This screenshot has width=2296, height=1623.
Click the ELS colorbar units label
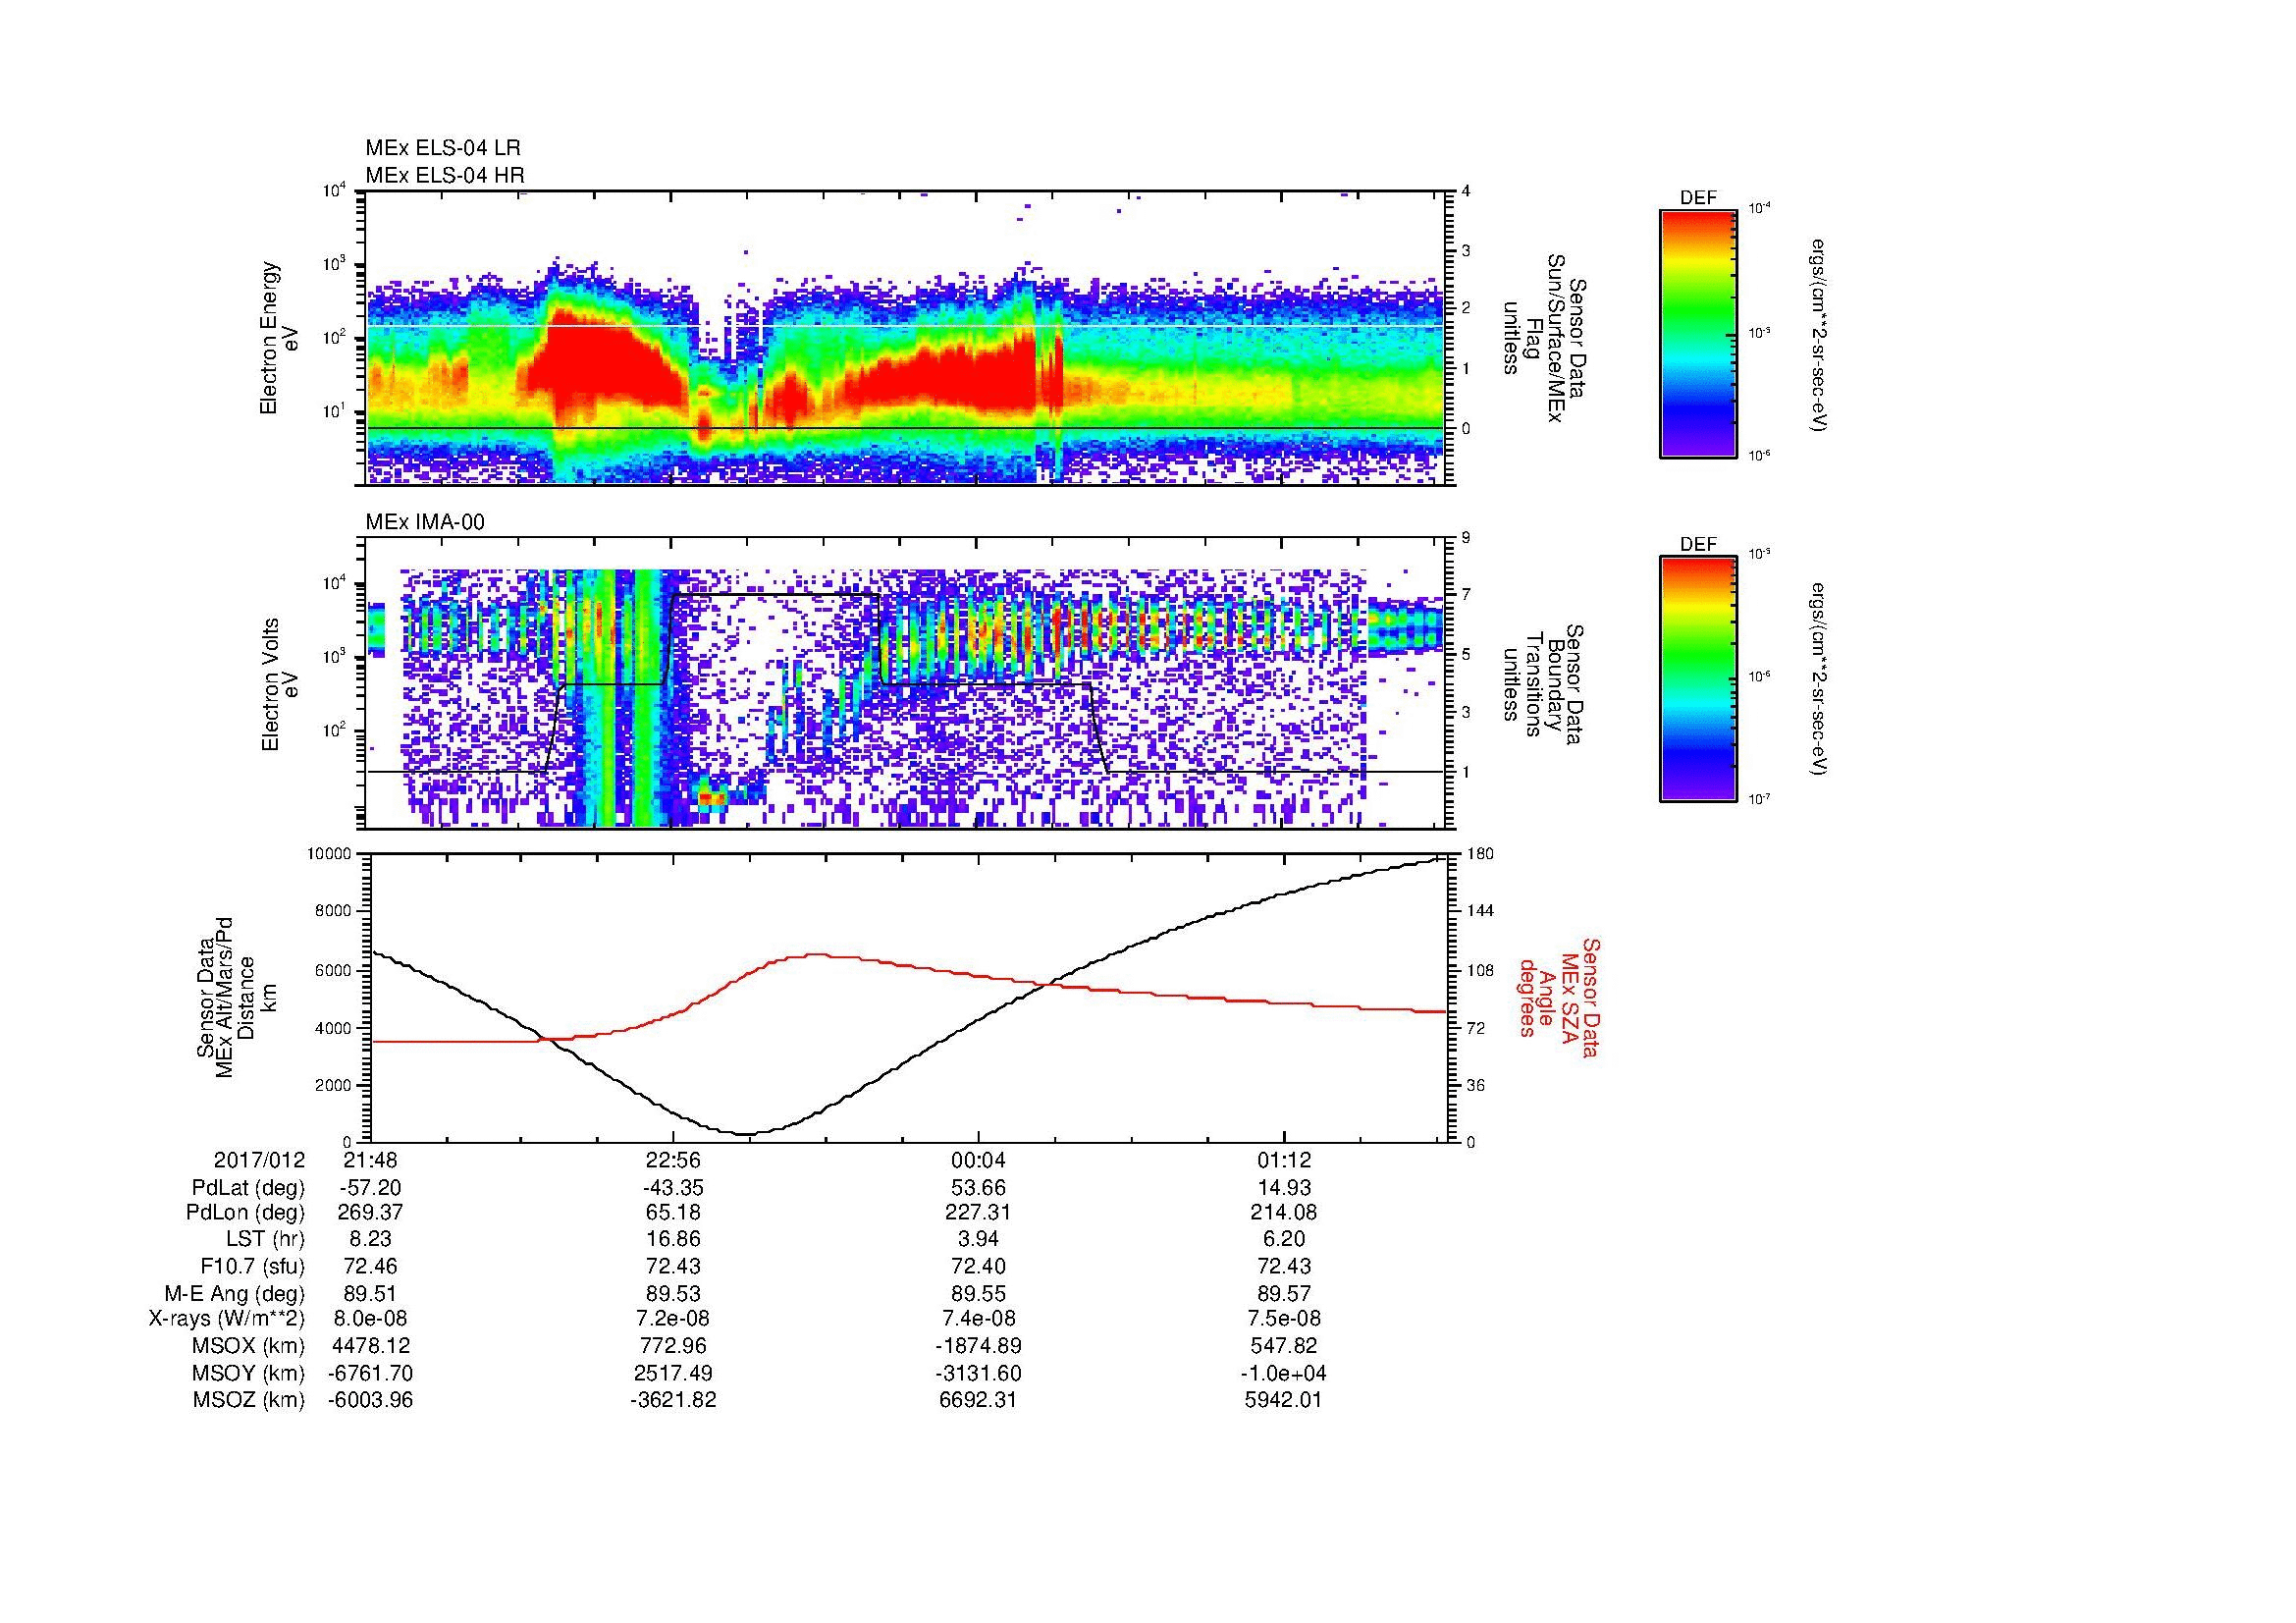click(1820, 335)
